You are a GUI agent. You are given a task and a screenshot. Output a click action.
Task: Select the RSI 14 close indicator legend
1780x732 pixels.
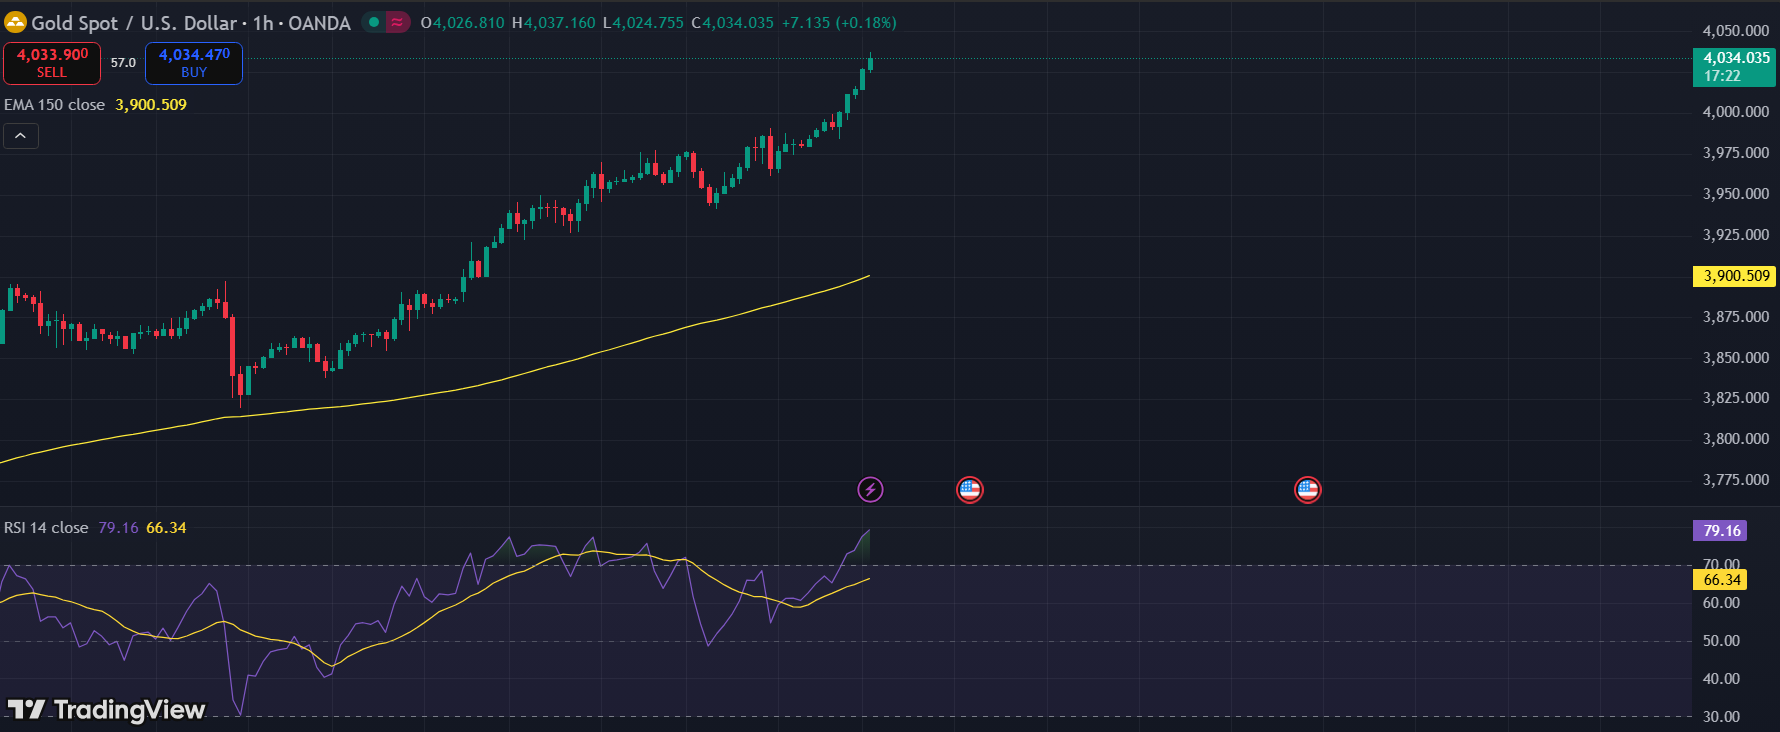tap(46, 528)
